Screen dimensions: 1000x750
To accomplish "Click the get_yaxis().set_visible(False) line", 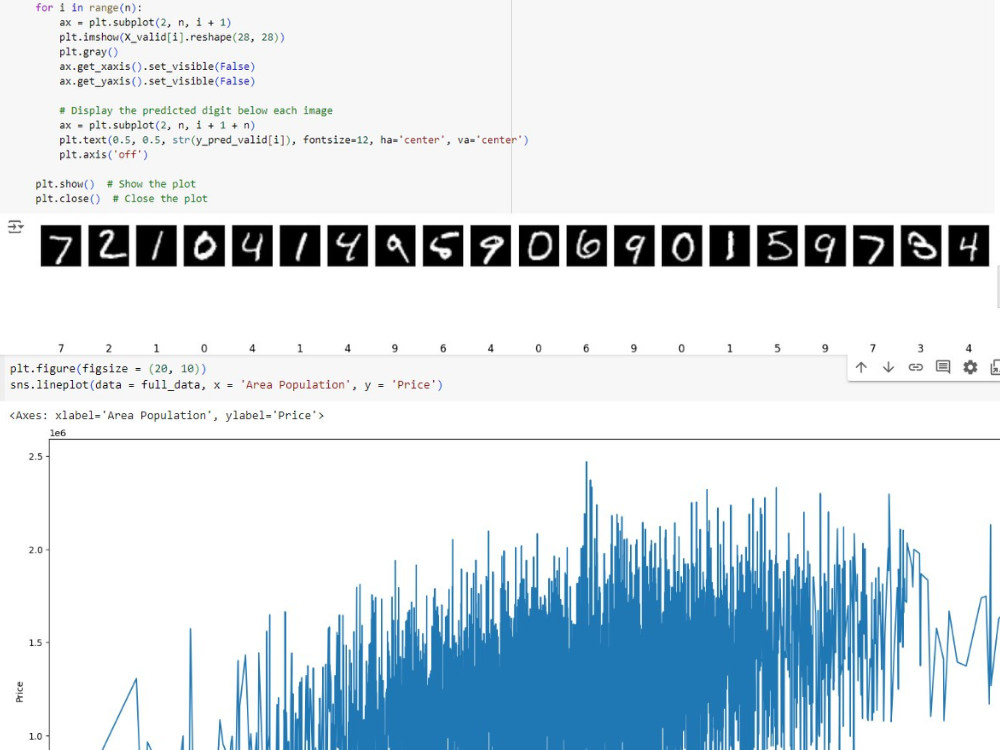I will click(157, 81).
